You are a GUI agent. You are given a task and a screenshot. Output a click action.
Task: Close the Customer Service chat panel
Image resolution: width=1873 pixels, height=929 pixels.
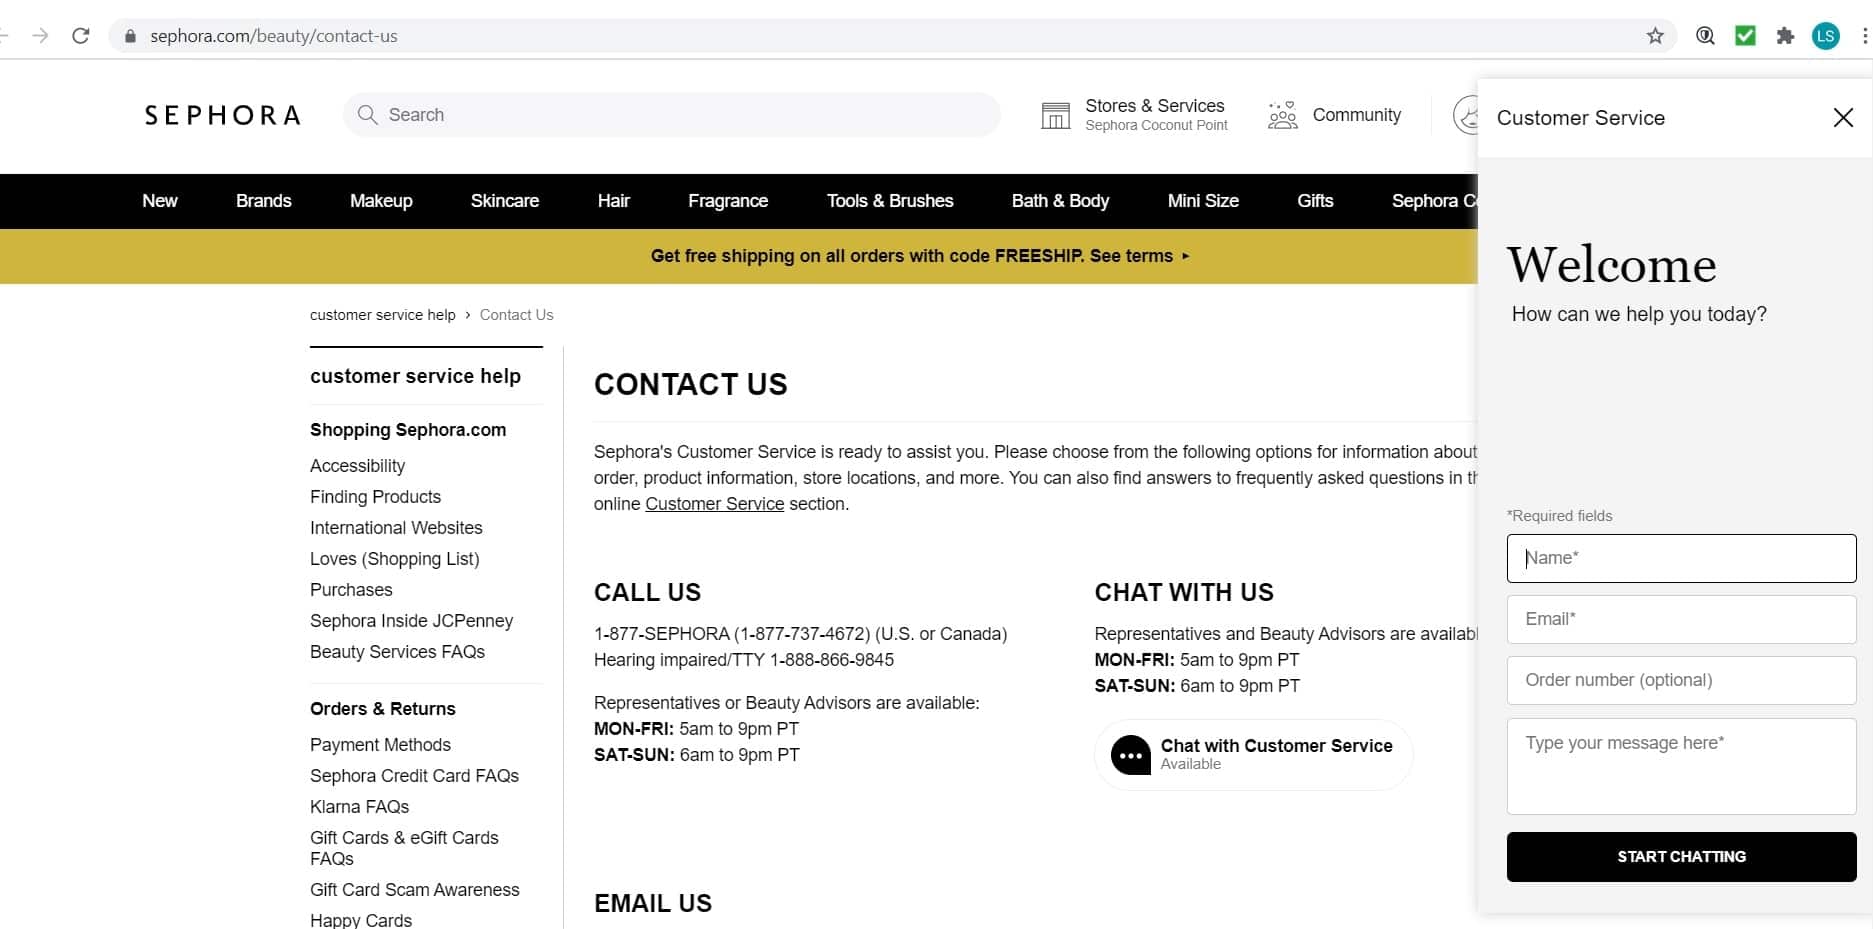[x=1843, y=117]
